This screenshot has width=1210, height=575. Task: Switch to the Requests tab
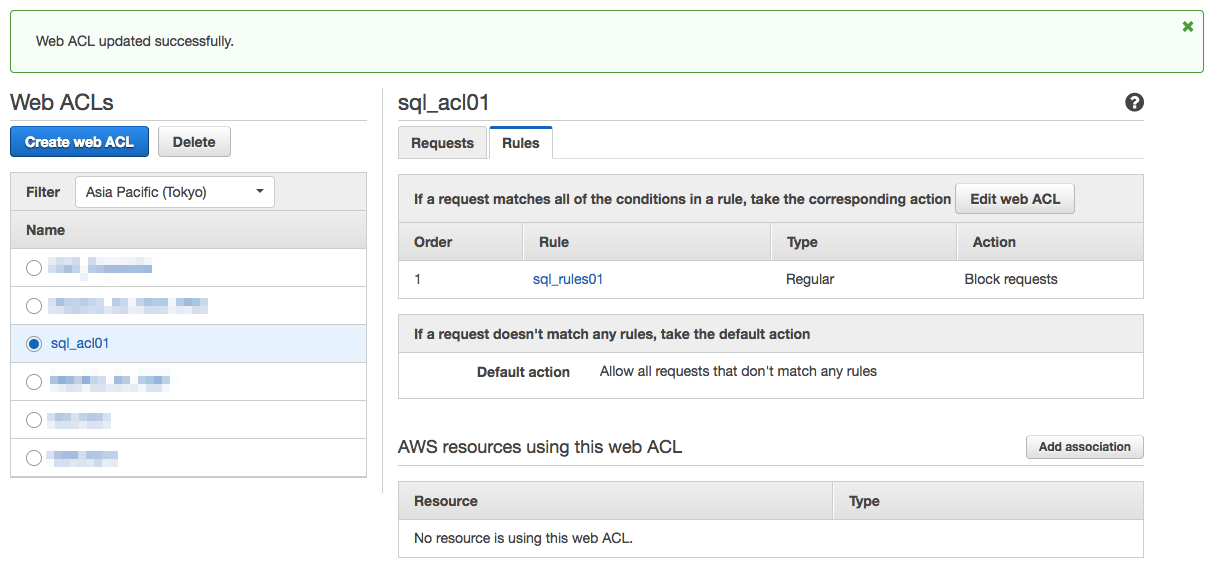442,143
